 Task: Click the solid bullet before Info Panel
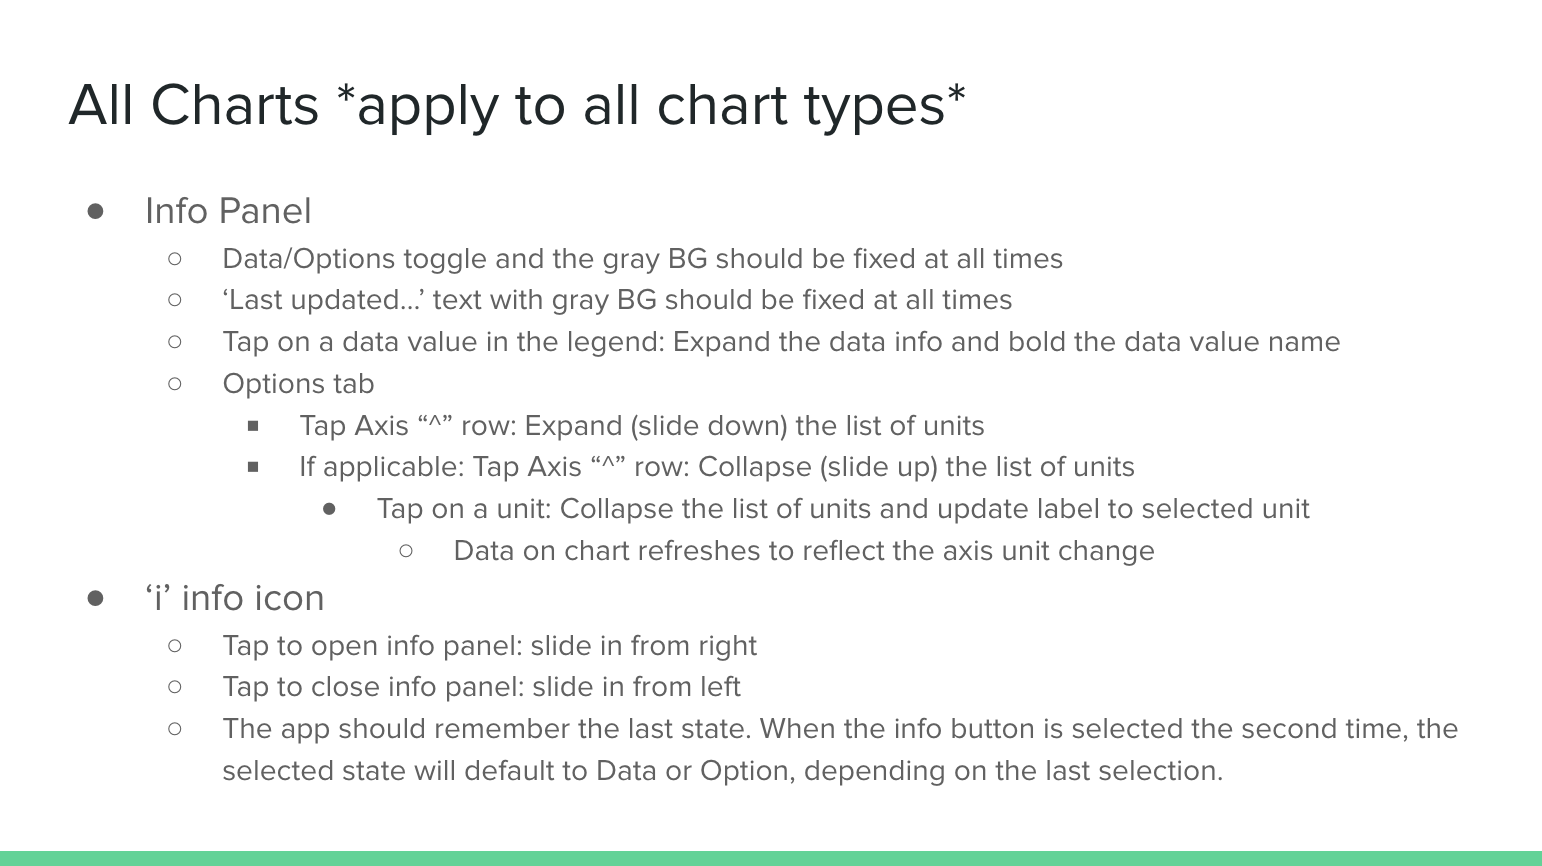click(96, 211)
